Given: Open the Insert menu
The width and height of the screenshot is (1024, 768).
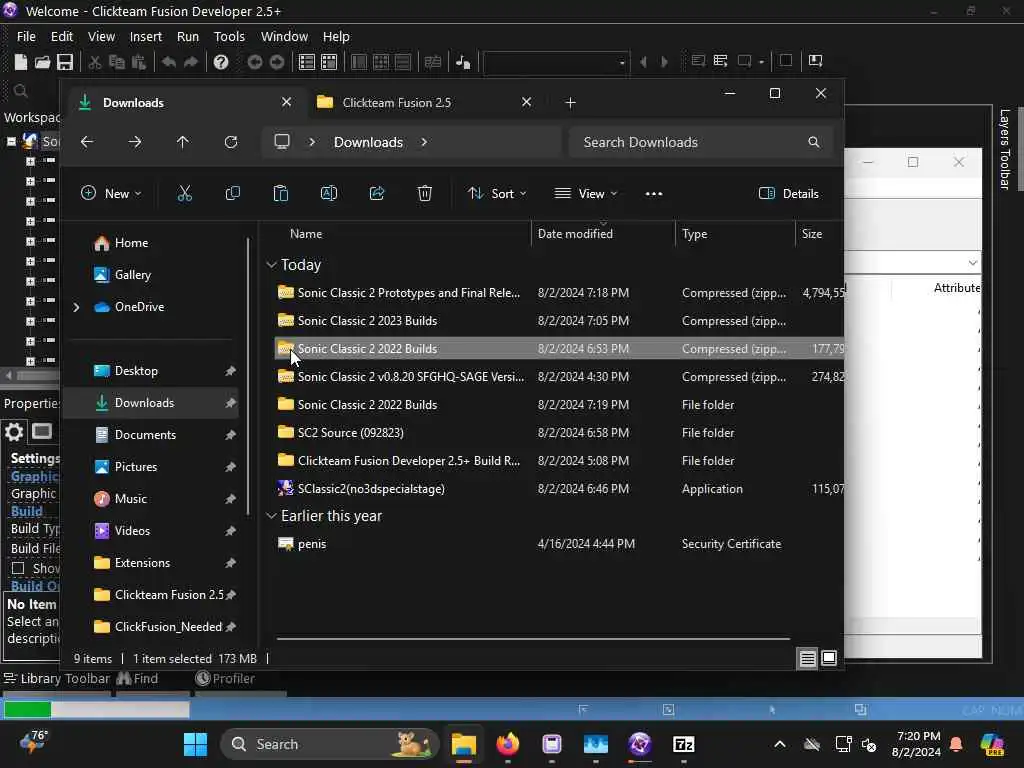Looking at the screenshot, I should click(146, 37).
